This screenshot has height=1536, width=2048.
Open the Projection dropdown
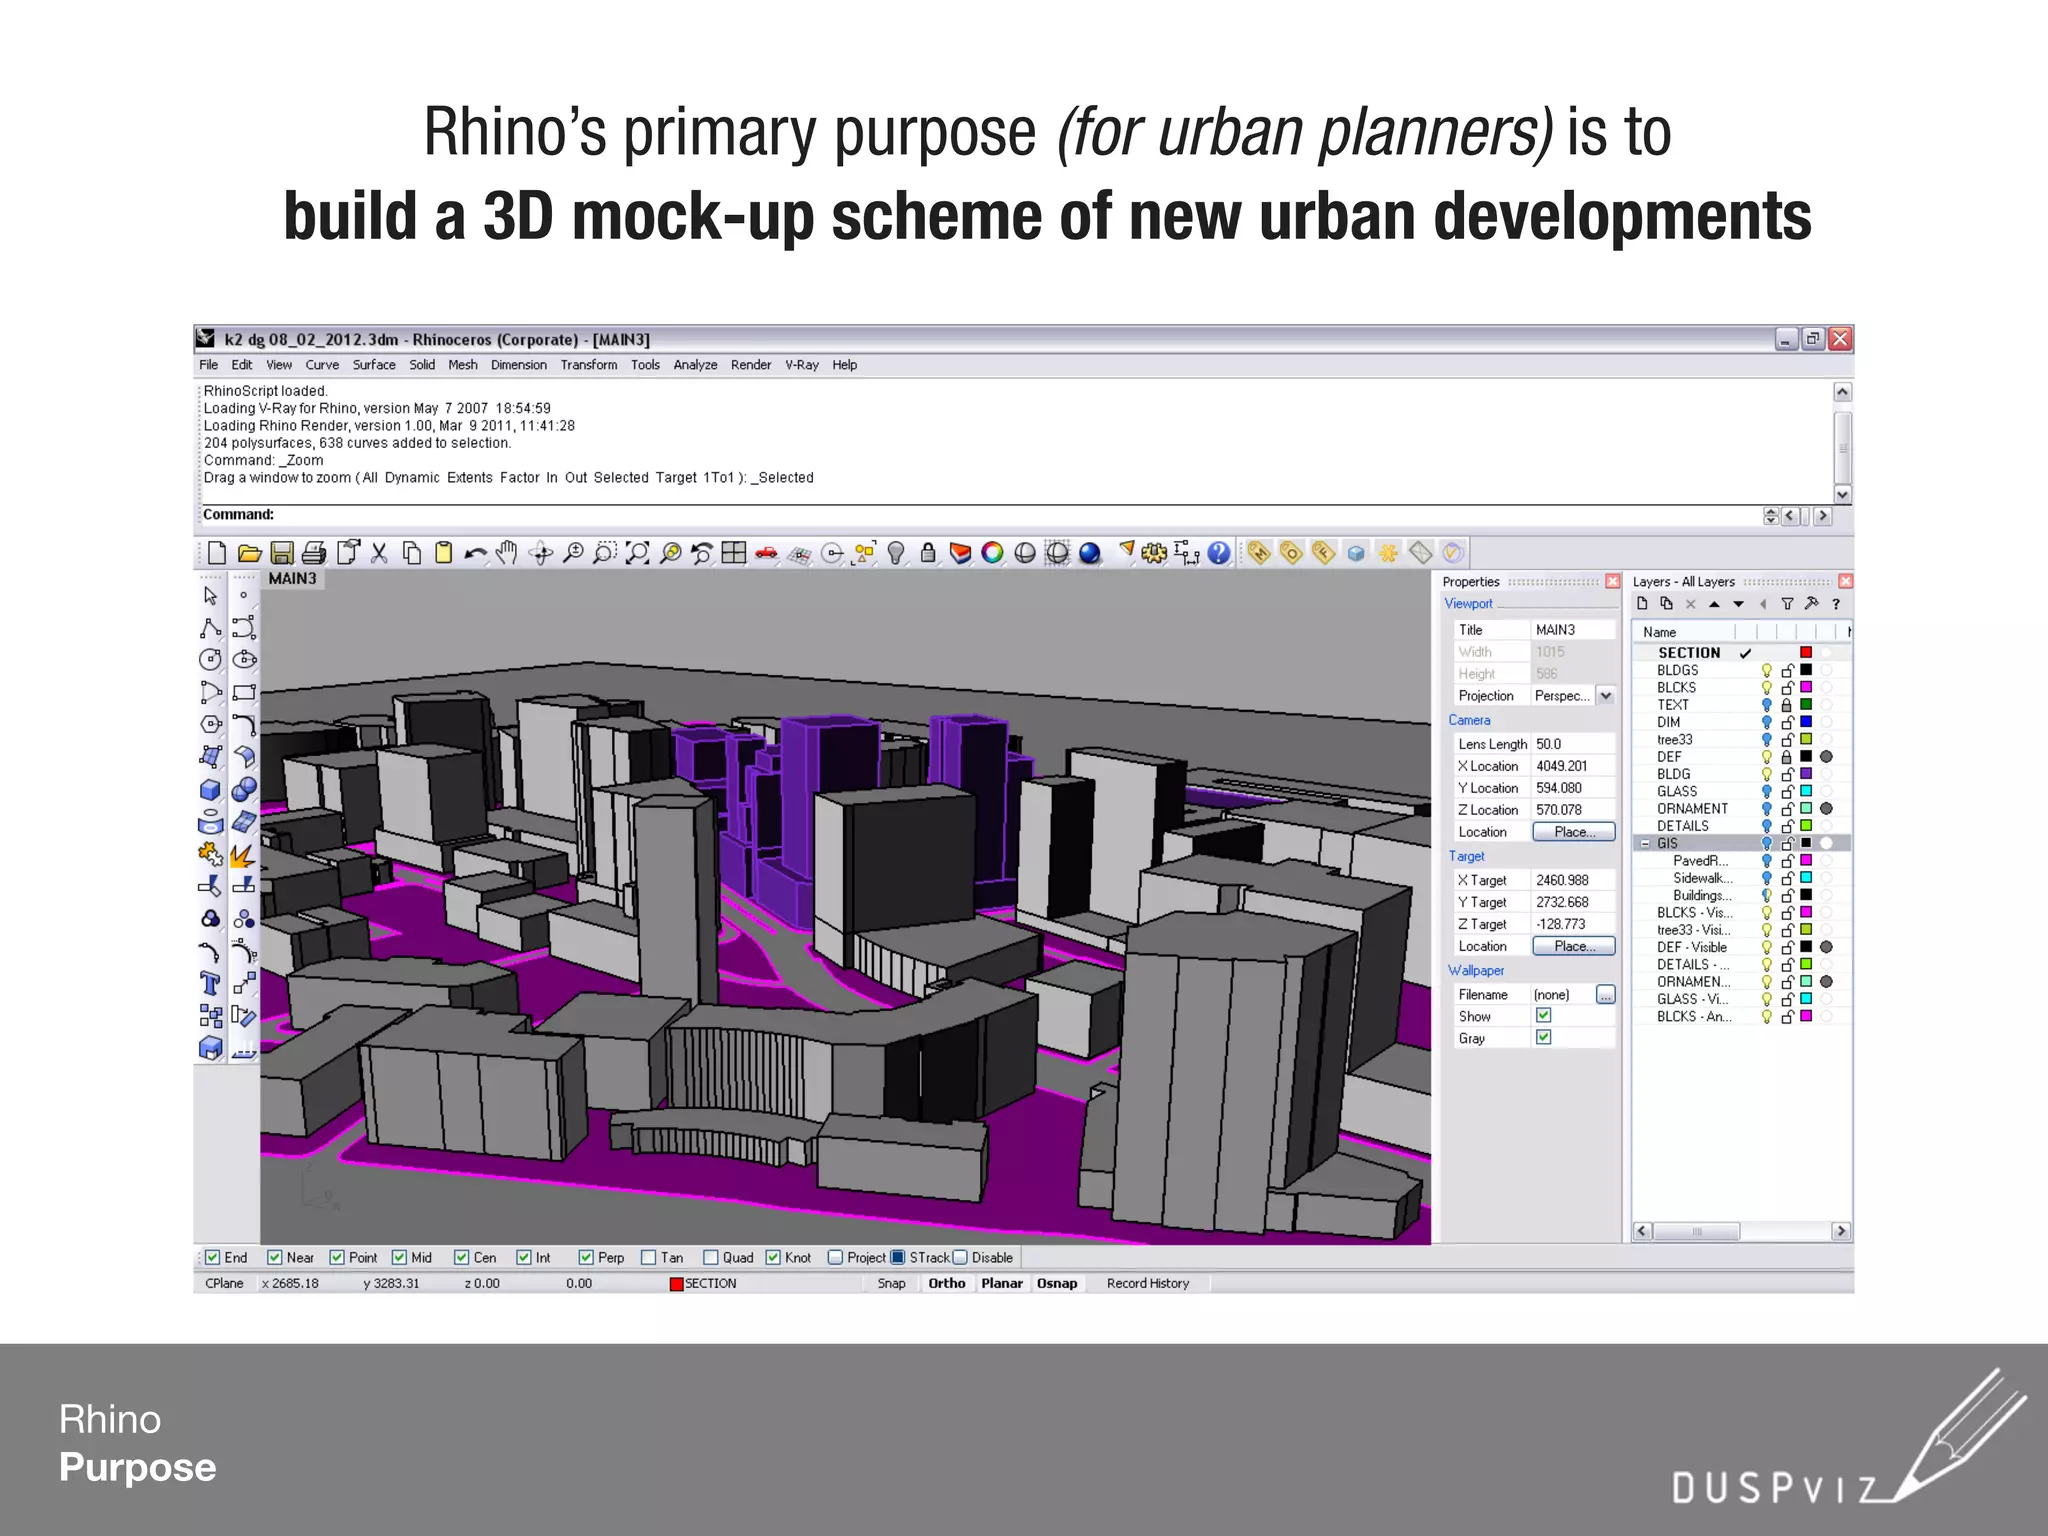tap(1606, 695)
